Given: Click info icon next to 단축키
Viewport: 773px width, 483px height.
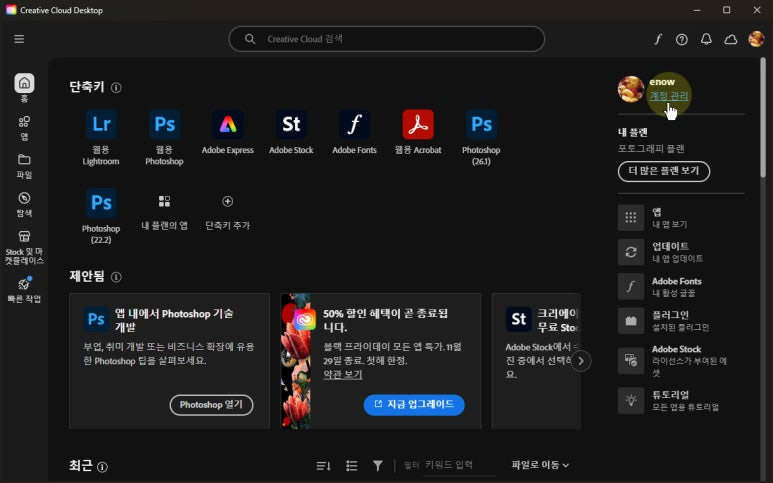Looking at the screenshot, I should (x=116, y=88).
